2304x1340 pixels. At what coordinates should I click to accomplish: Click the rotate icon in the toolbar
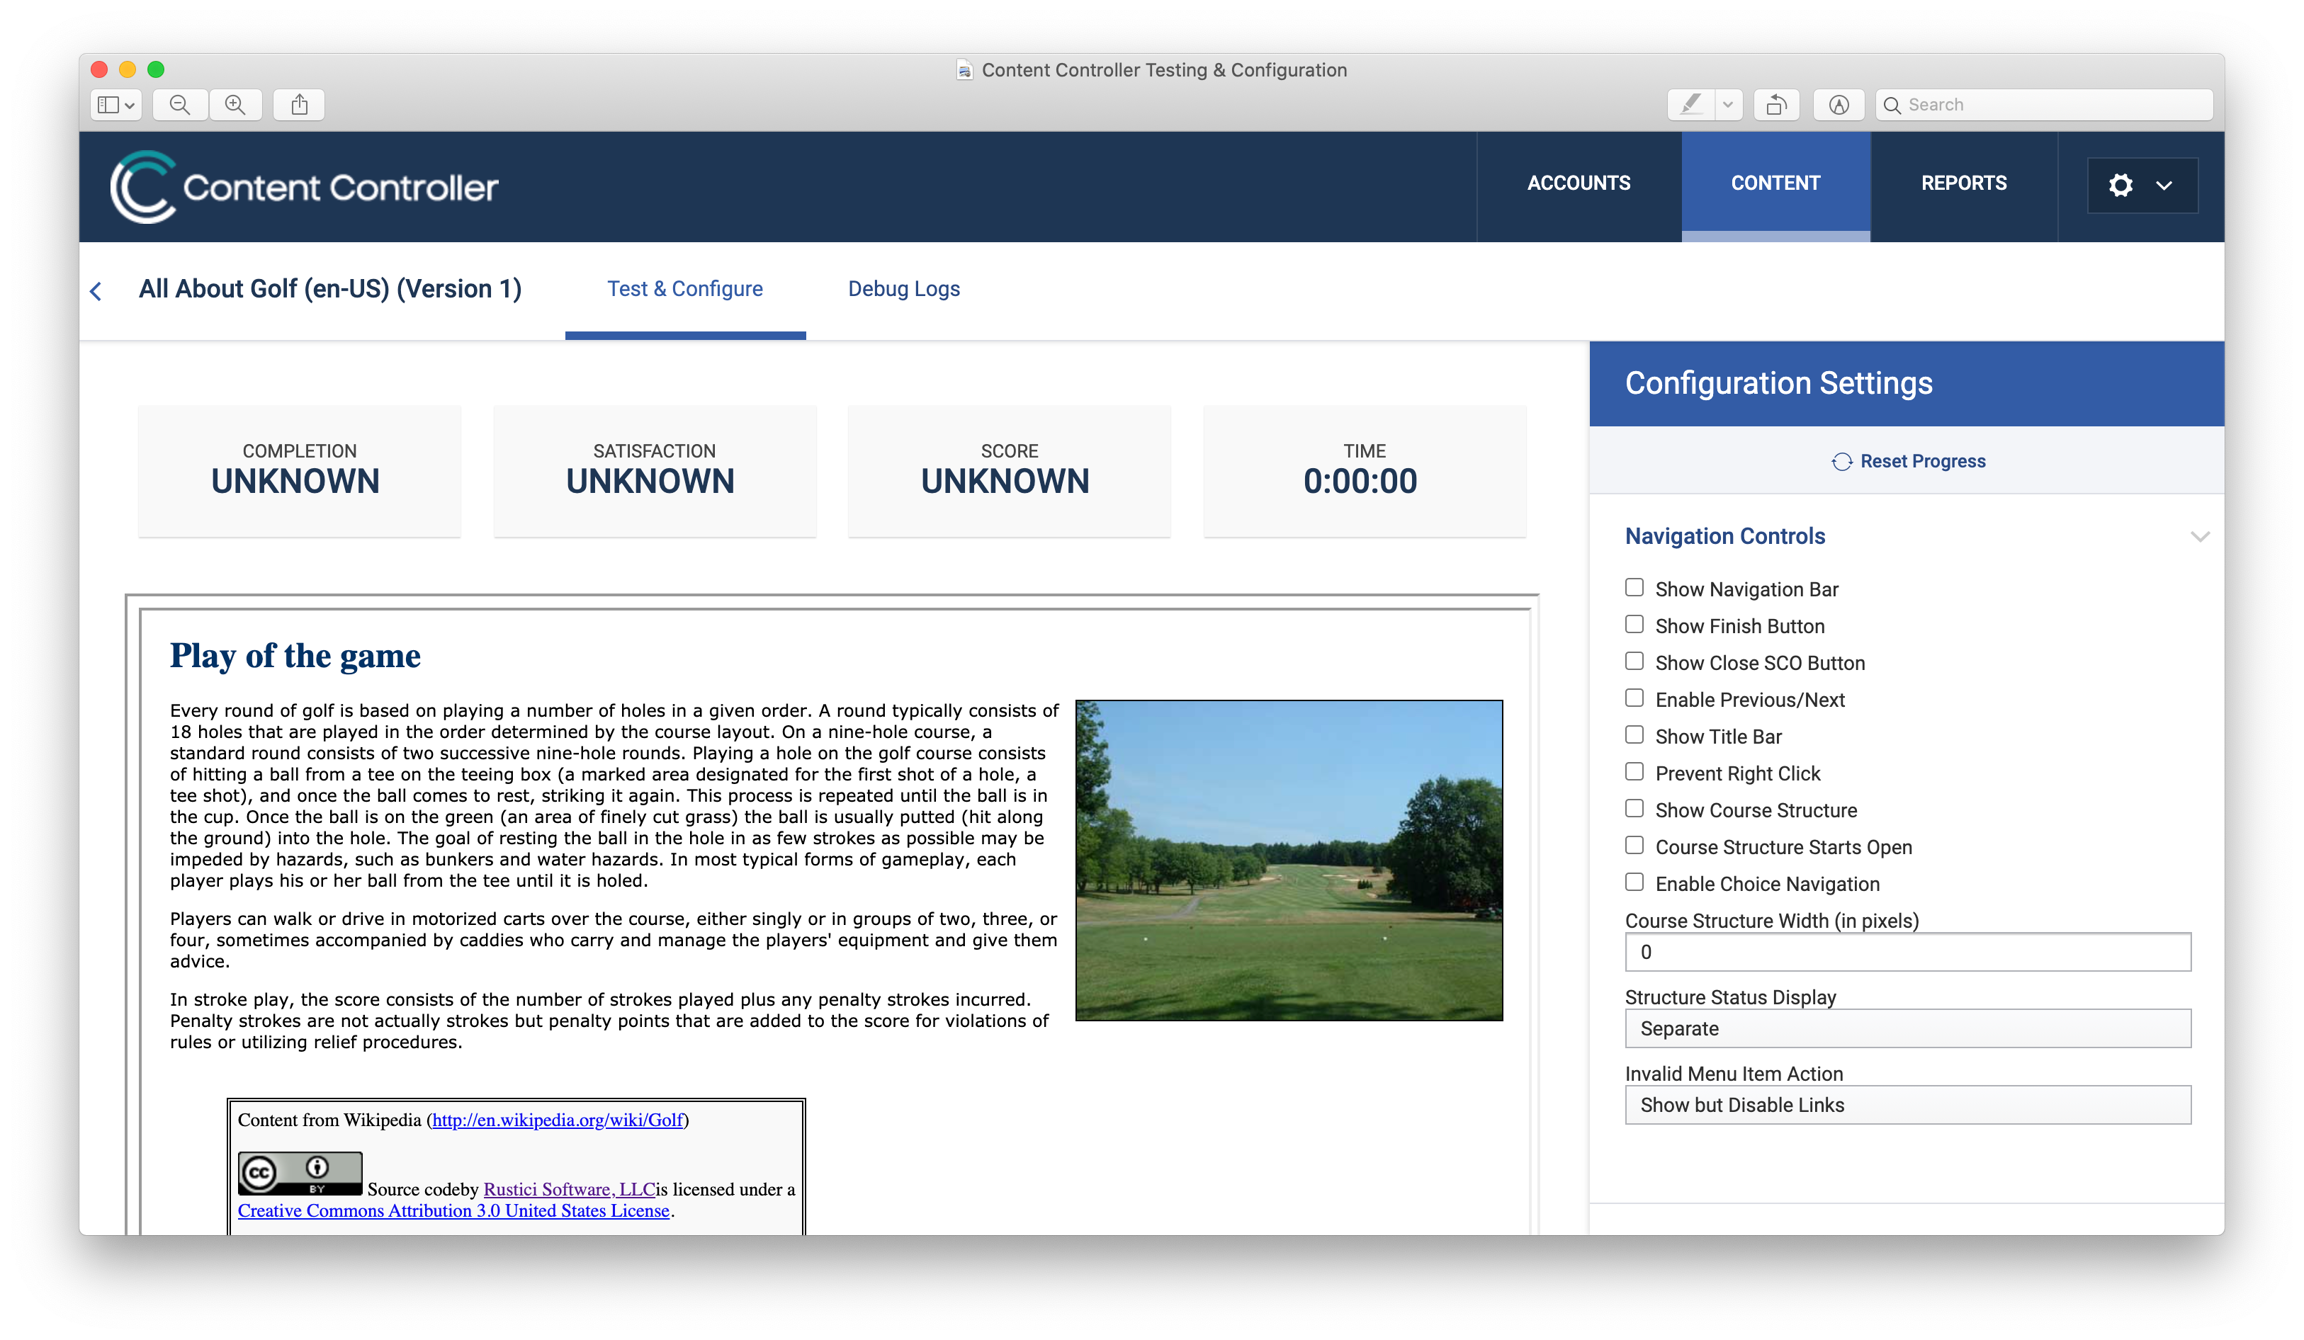coord(1776,104)
